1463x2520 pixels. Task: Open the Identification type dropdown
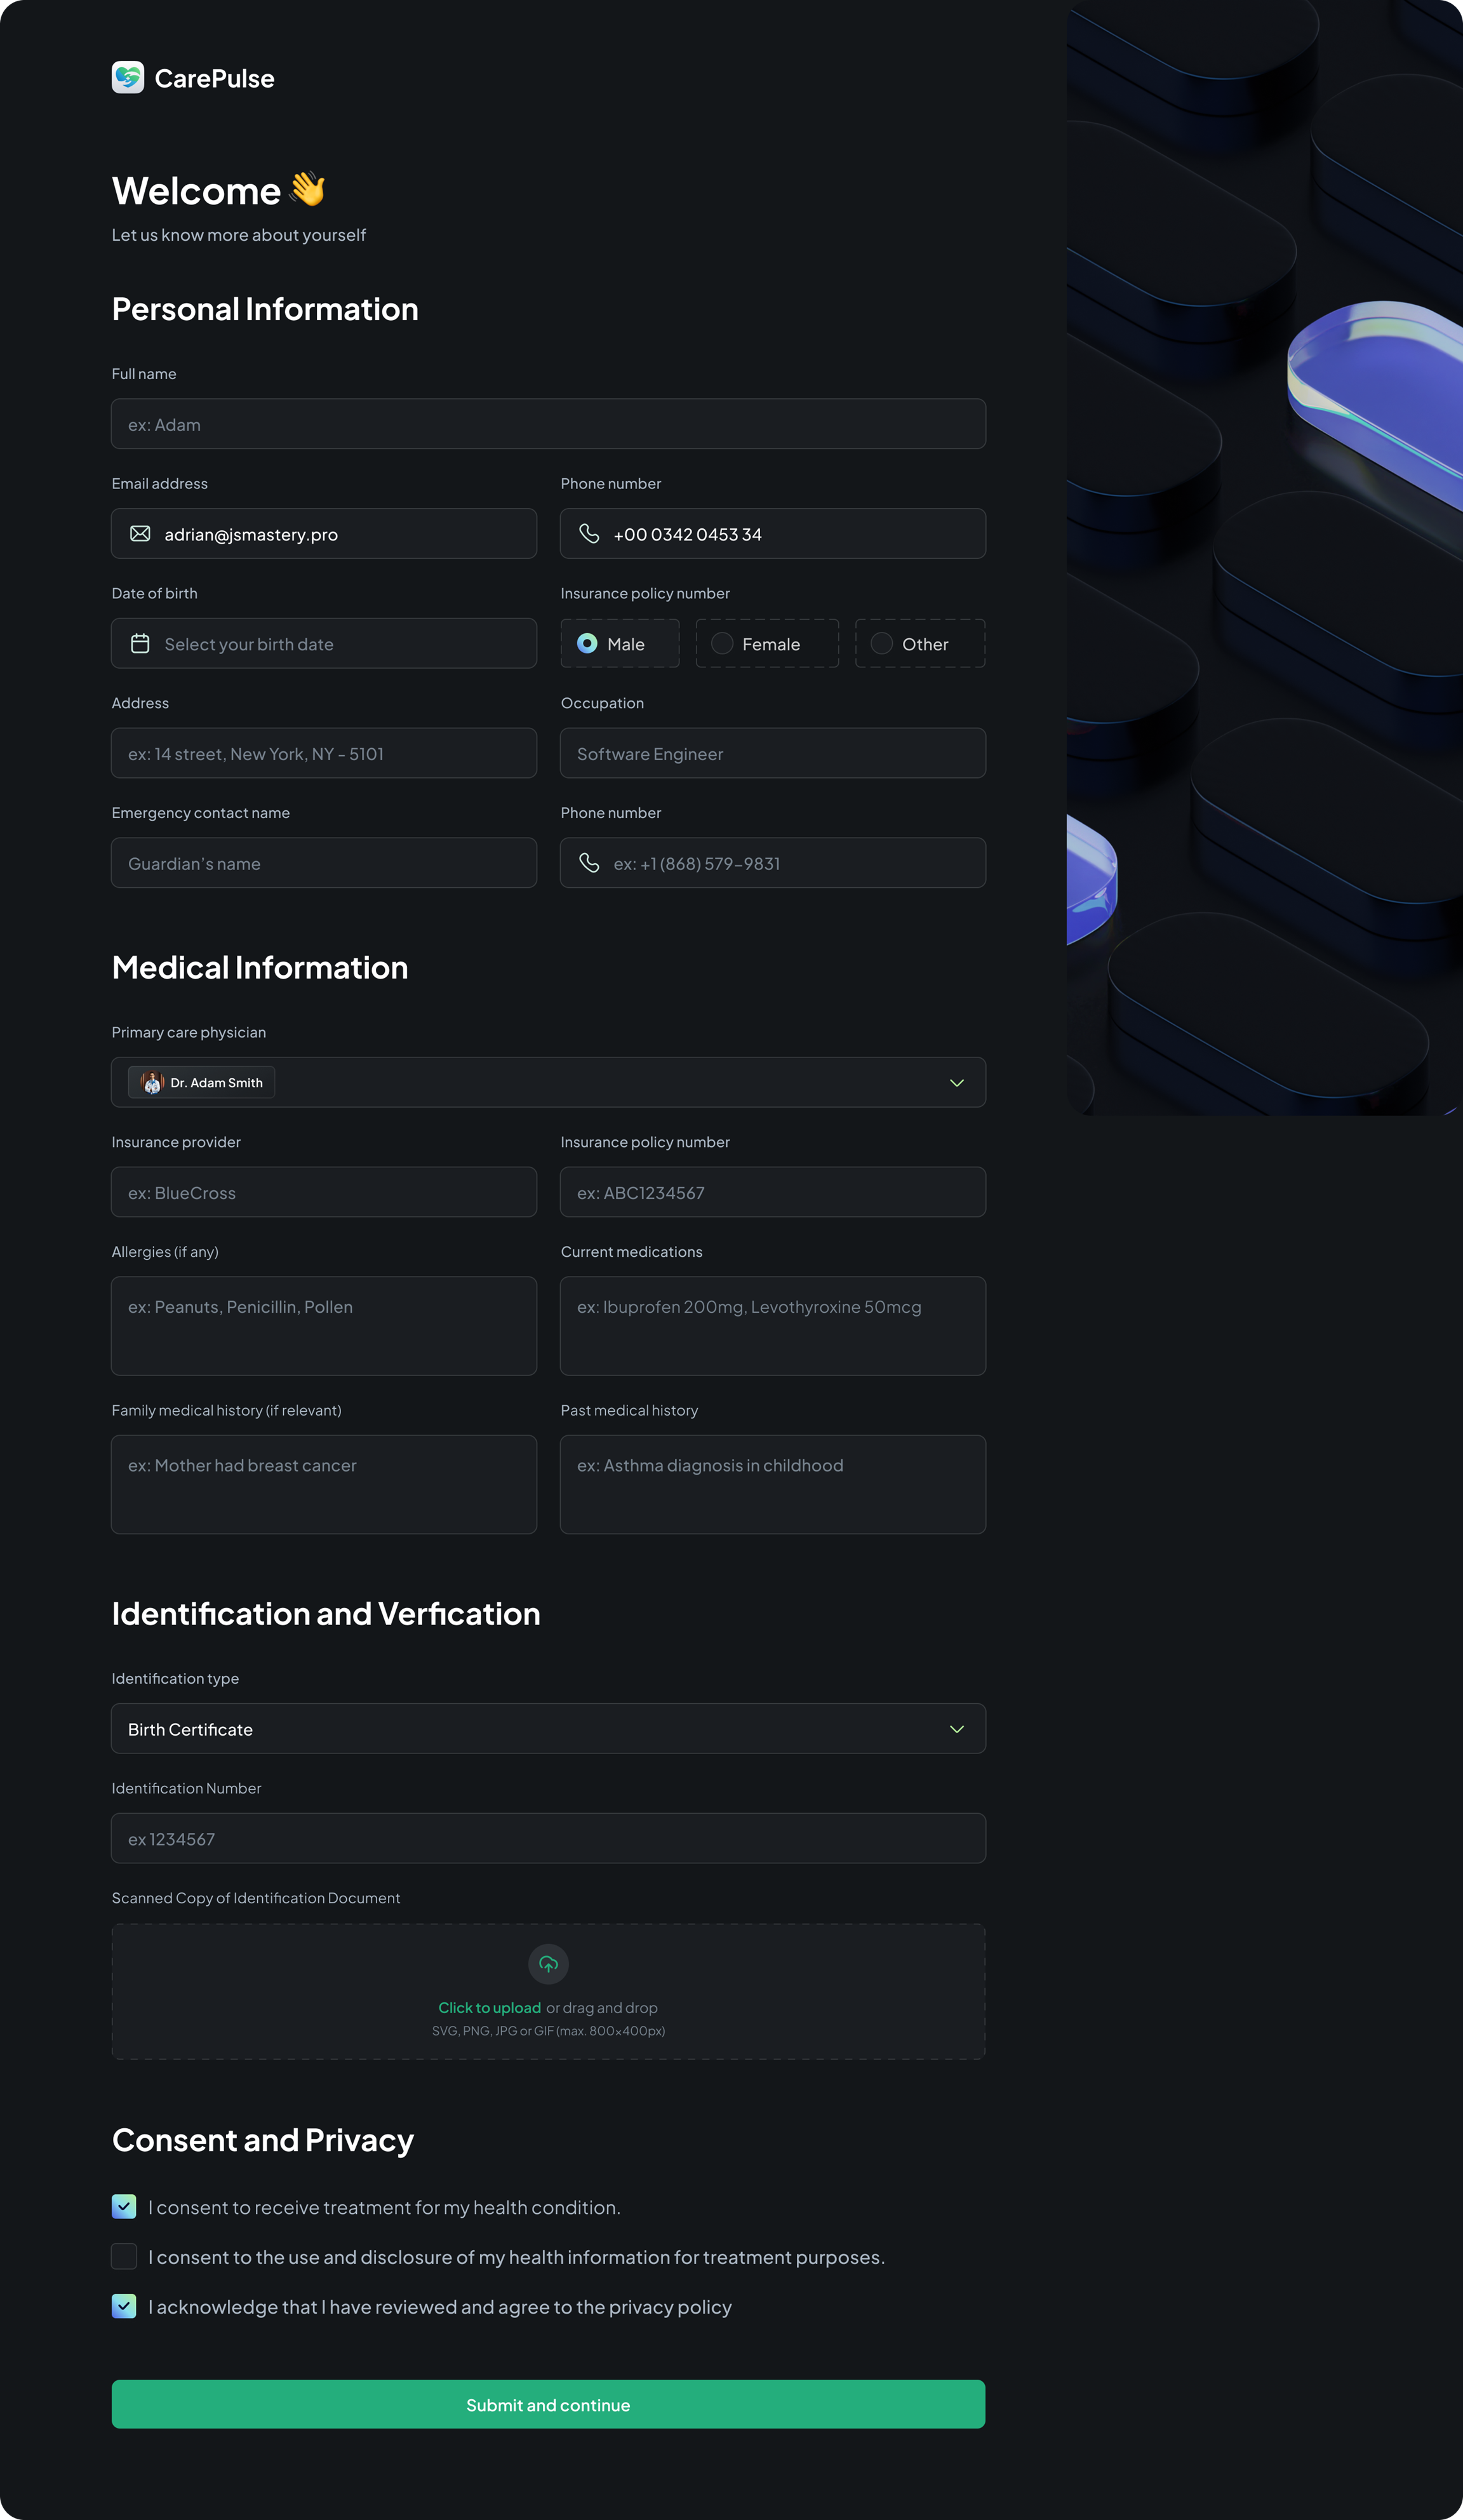pos(548,1729)
